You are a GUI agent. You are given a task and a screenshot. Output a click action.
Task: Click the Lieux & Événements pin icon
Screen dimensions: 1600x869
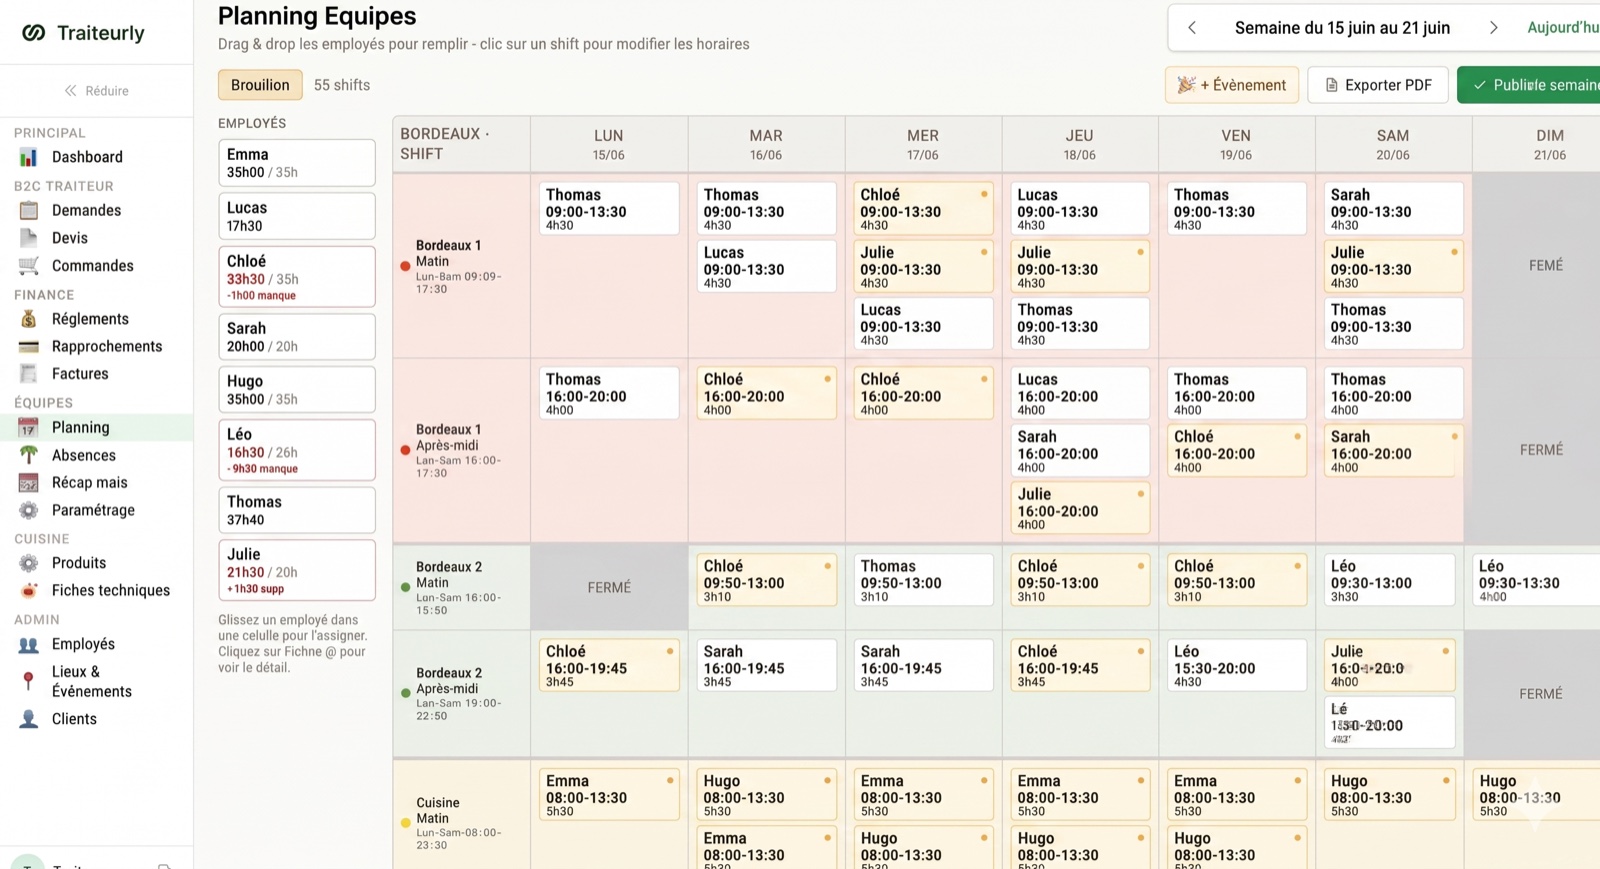pyautogui.click(x=28, y=681)
